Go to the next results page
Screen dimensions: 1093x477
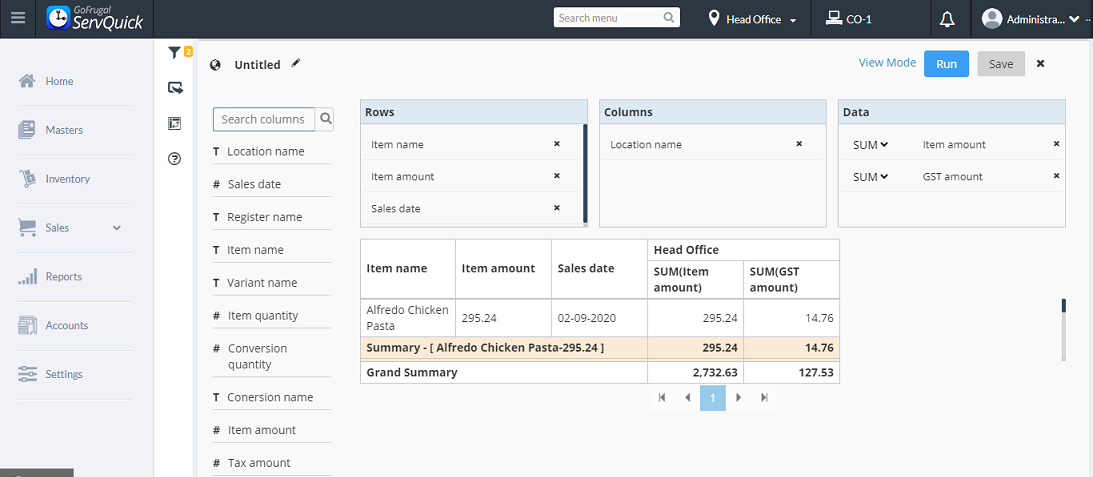739,398
